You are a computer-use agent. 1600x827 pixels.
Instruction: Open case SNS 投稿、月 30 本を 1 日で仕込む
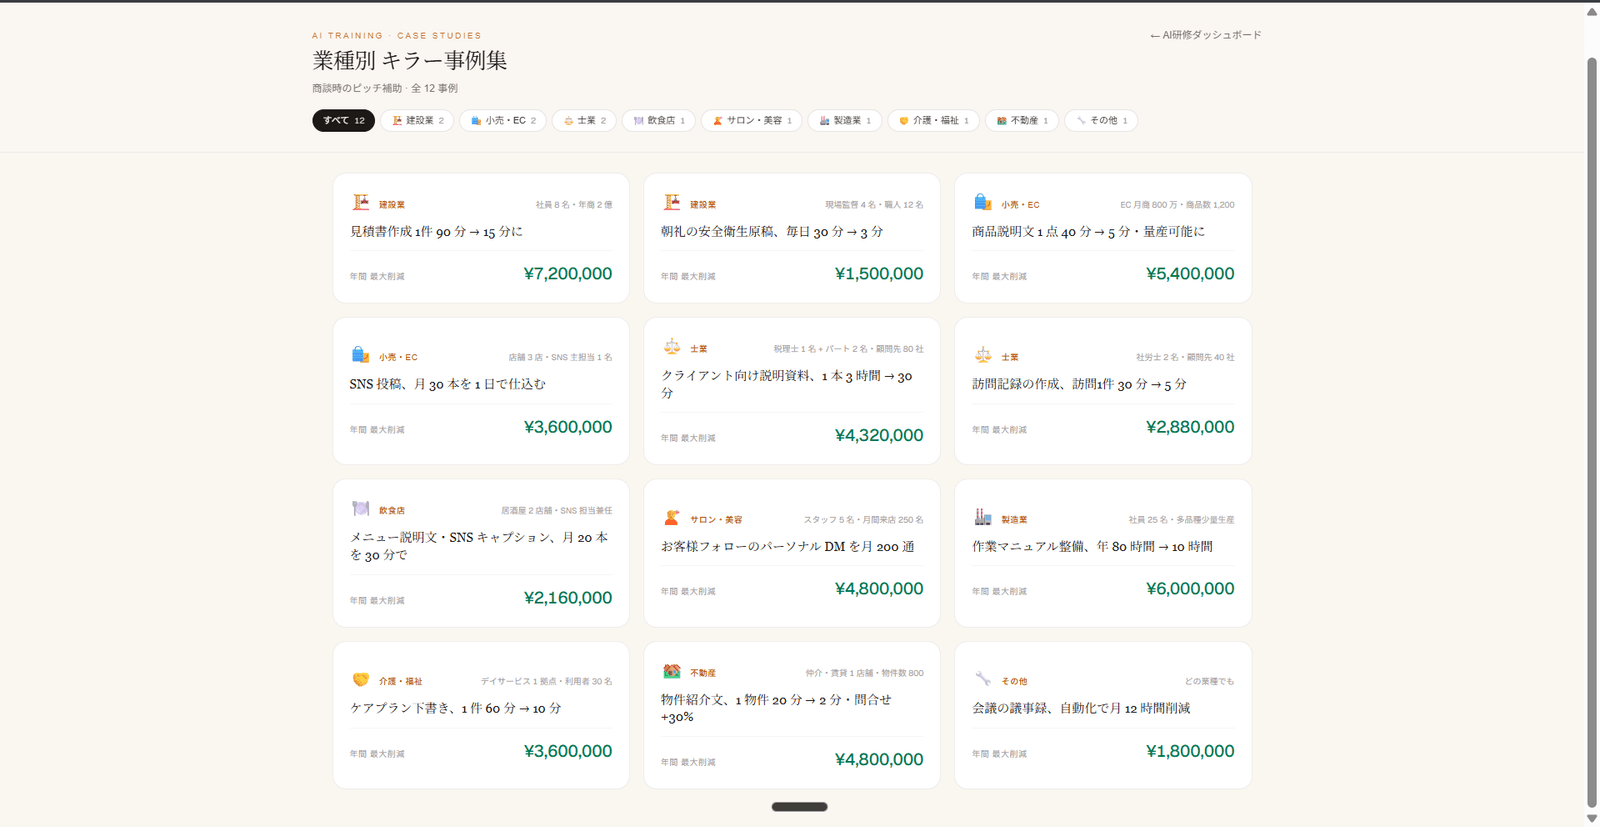coord(481,391)
